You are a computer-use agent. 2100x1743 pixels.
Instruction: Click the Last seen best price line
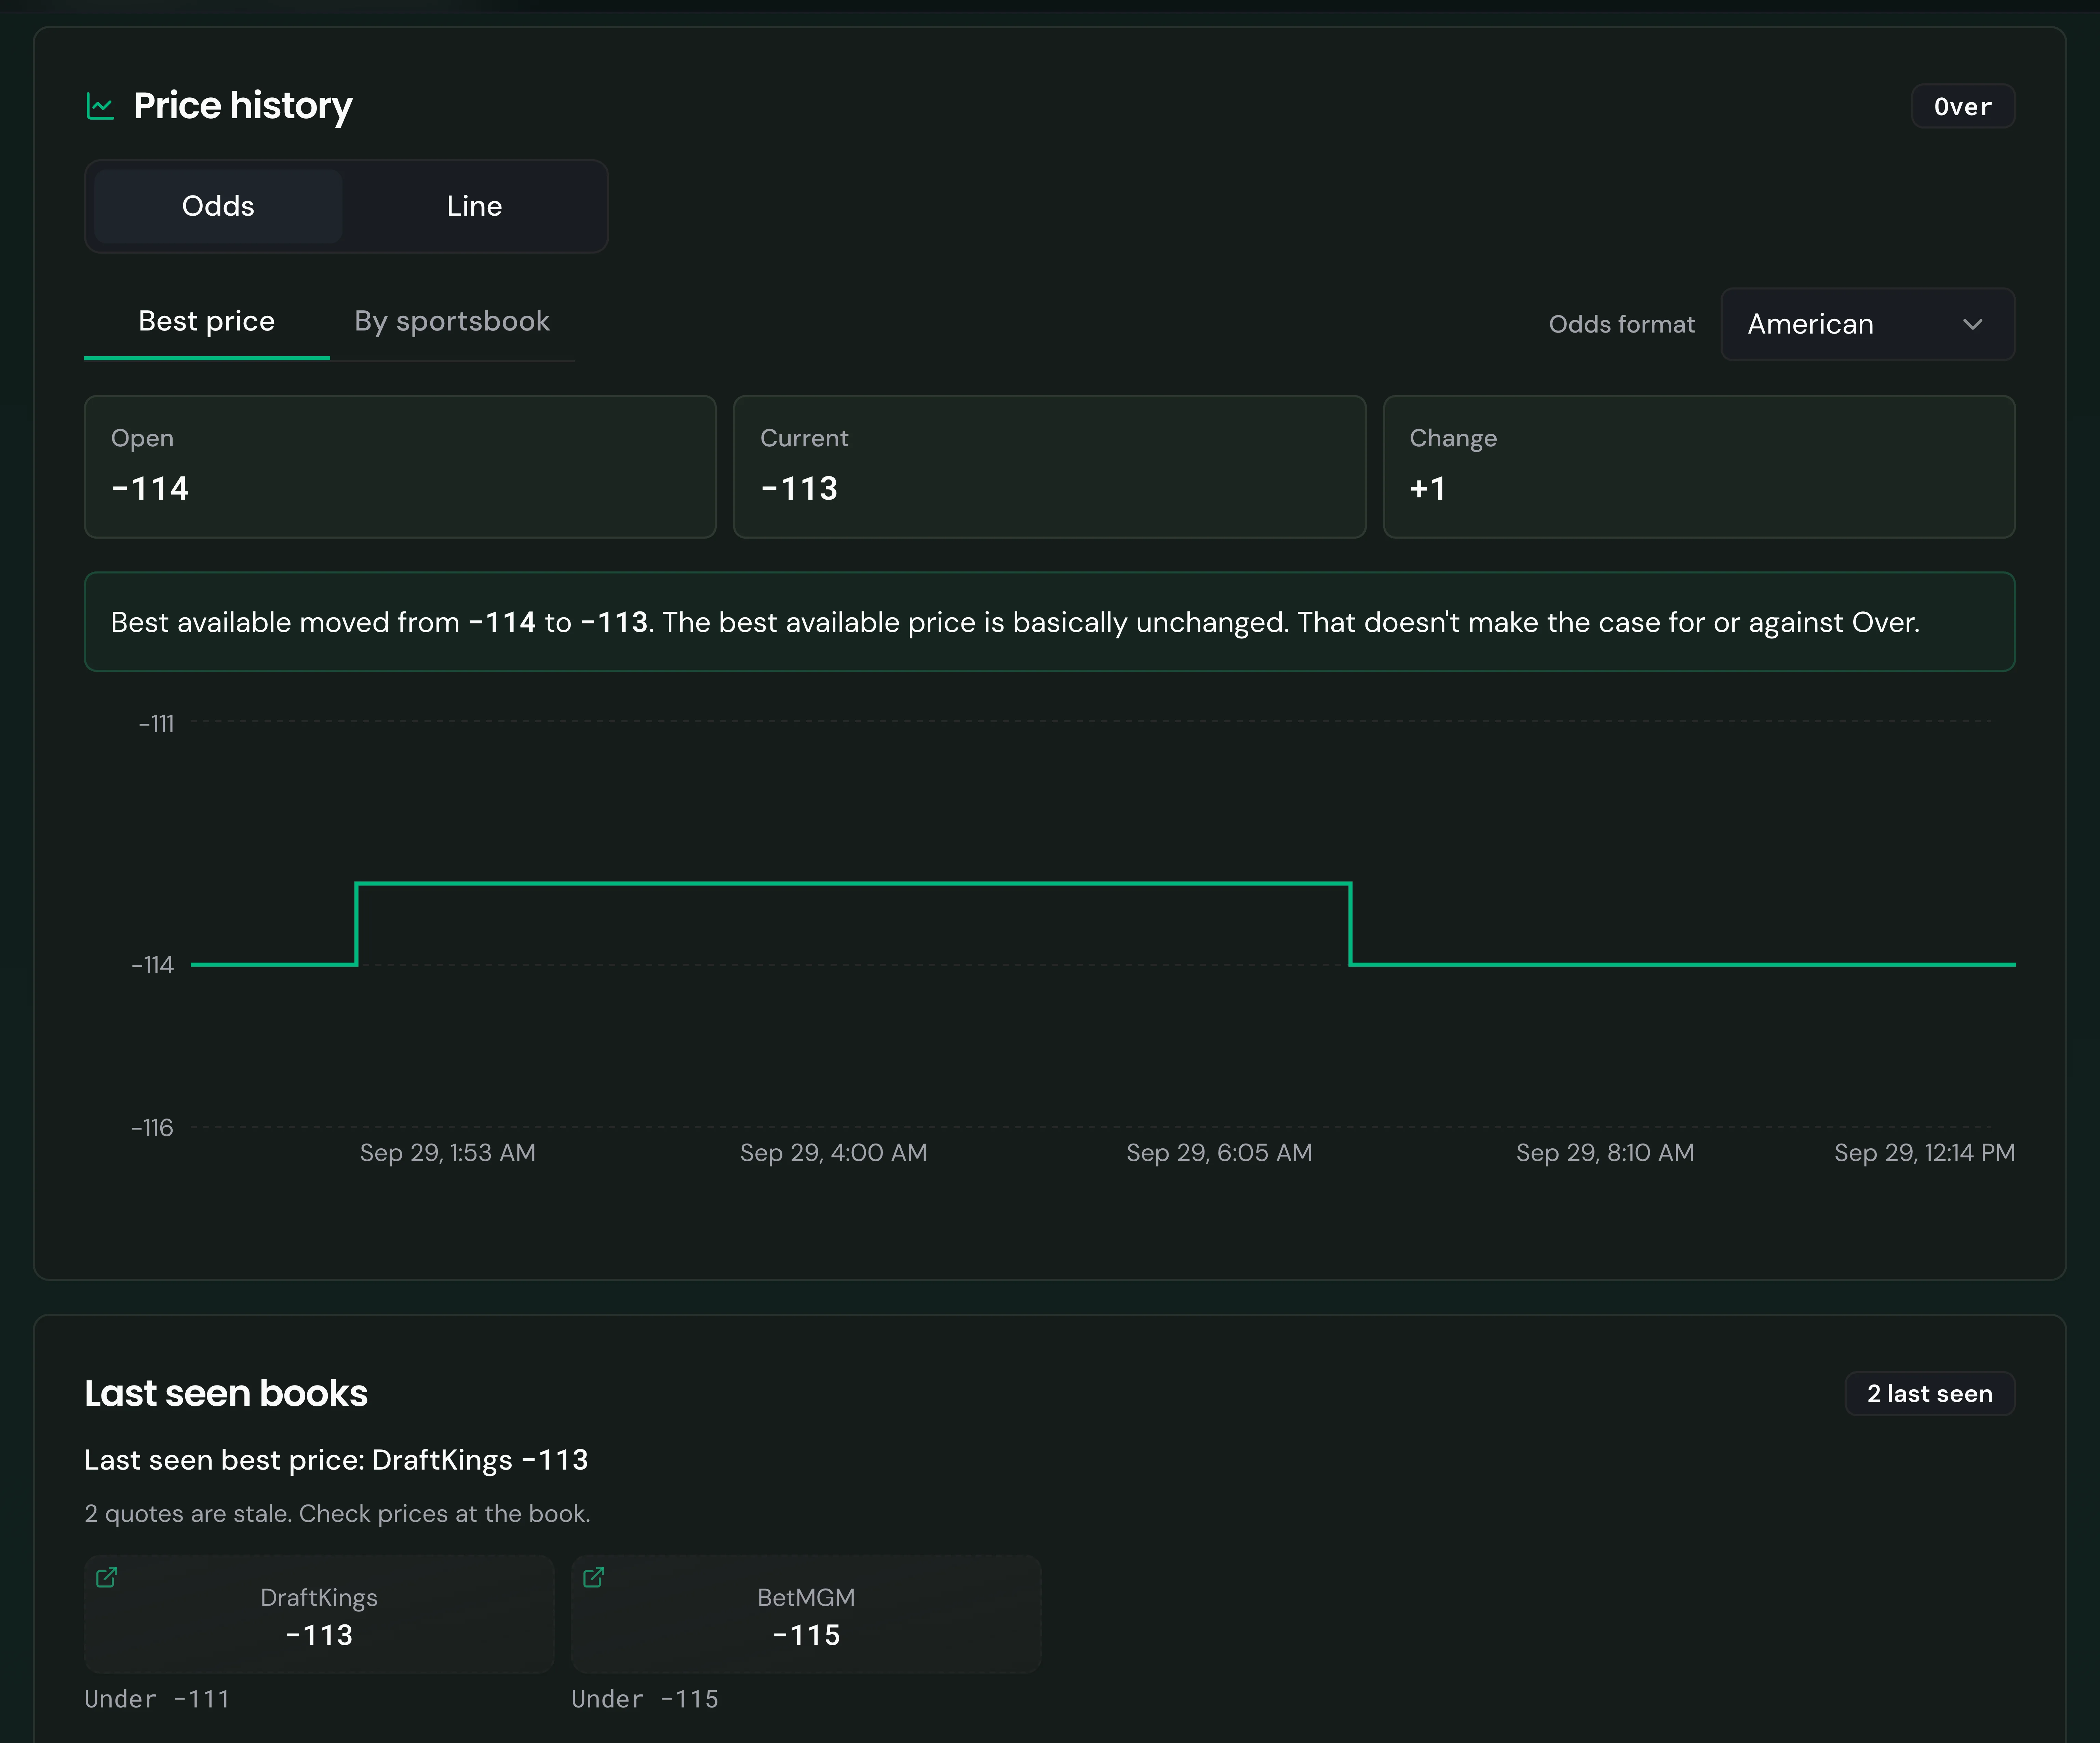[336, 1460]
